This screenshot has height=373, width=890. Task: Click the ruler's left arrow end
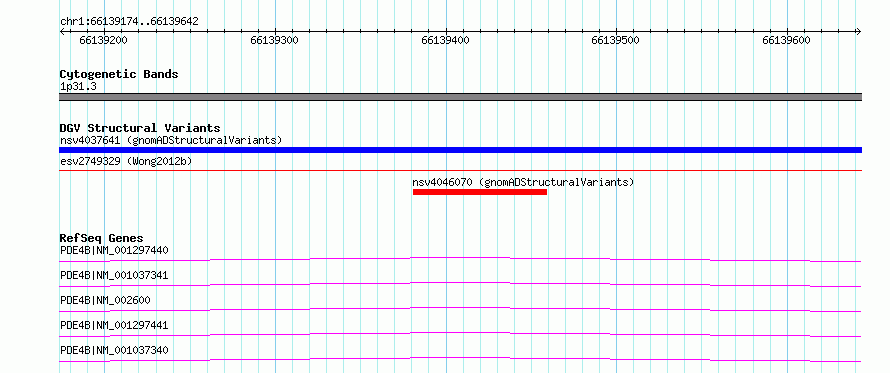pyautogui.click(x=62, y=32)
